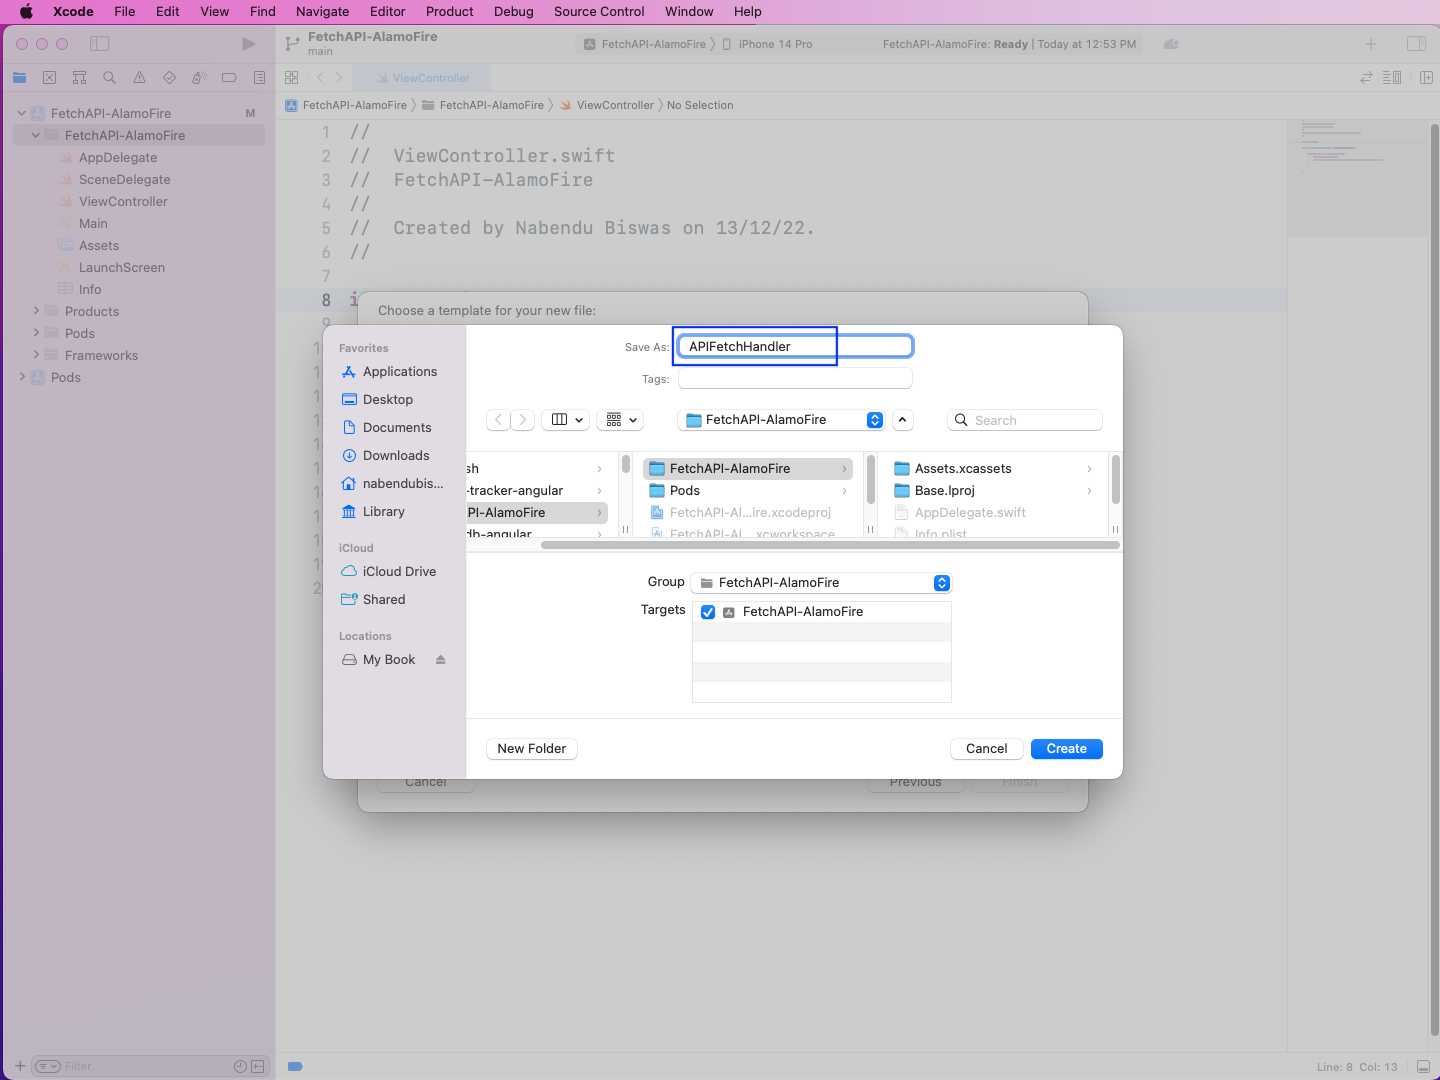The width and height of the screenshot is (1440, 1080).
Task: Click the Run (play) button in toolbar
Action: click(248, 44)
